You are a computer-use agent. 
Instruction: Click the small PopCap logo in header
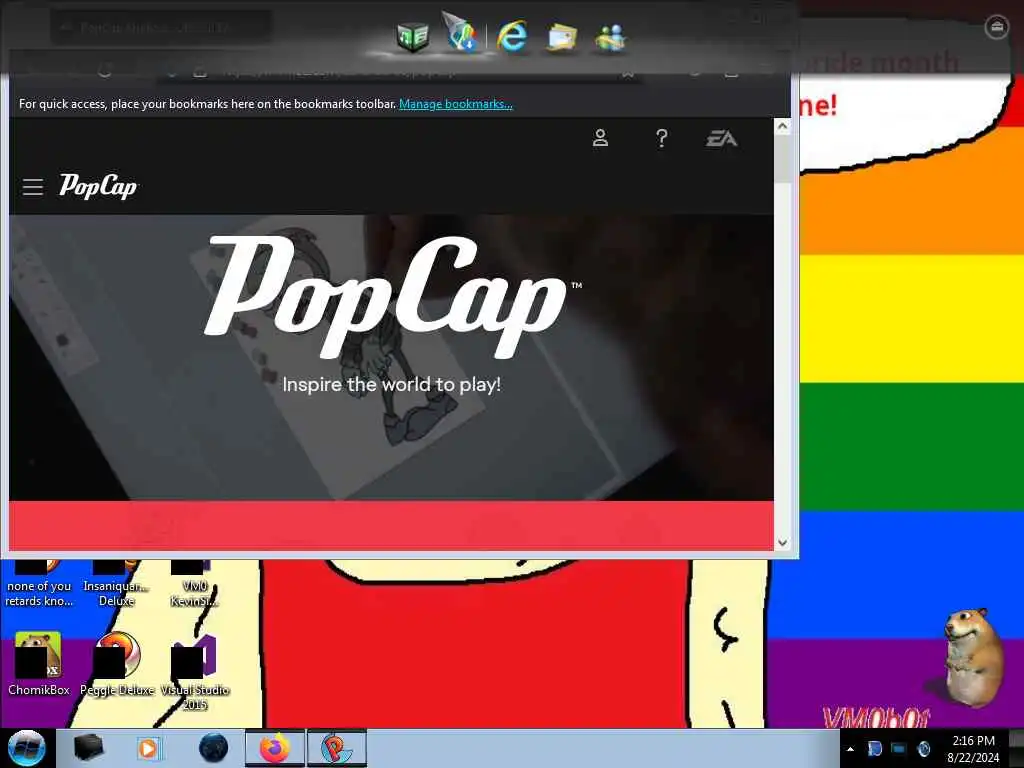(x=98, y=187)
